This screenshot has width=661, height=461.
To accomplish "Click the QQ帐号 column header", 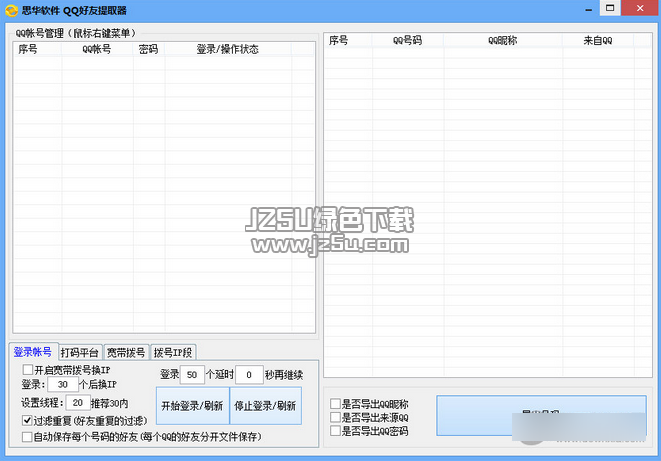I will [x=97, y=49].
